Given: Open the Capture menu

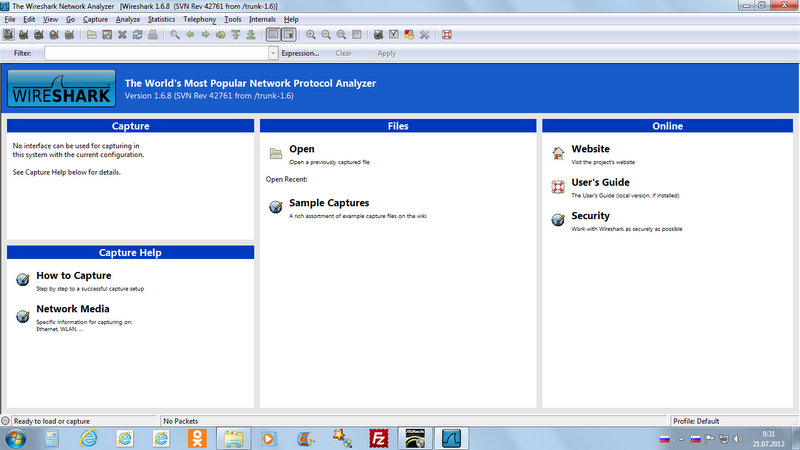Looking at the screenshot, I should 95,19.
